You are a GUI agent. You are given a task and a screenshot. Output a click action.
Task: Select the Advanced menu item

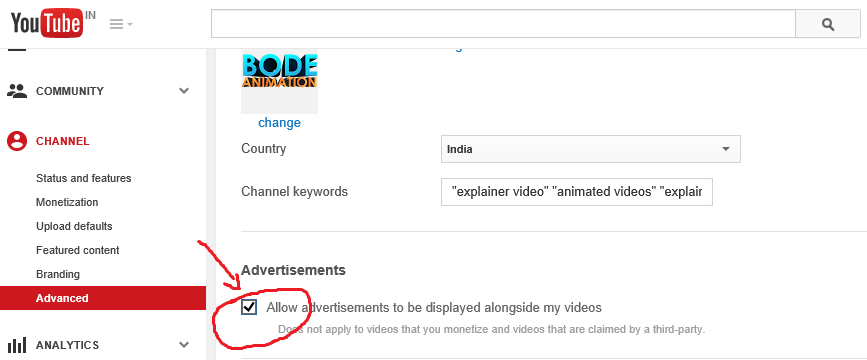pyautogui.click(x=103, y=298)
